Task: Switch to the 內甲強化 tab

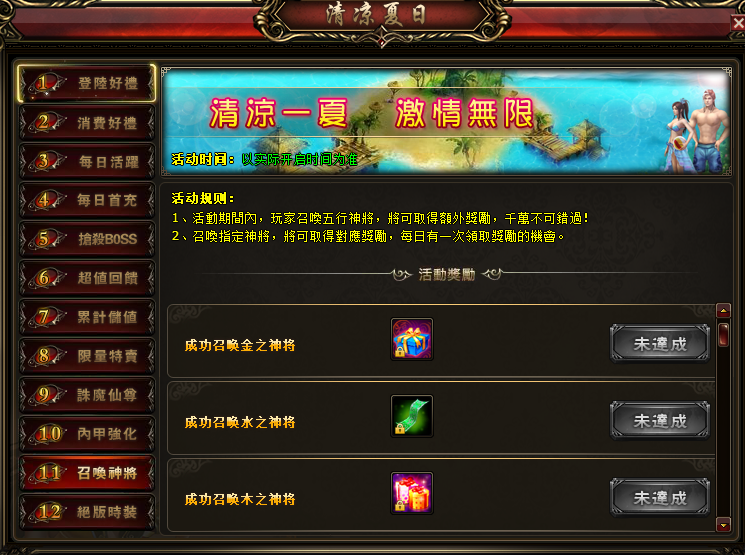Action: 87,434
